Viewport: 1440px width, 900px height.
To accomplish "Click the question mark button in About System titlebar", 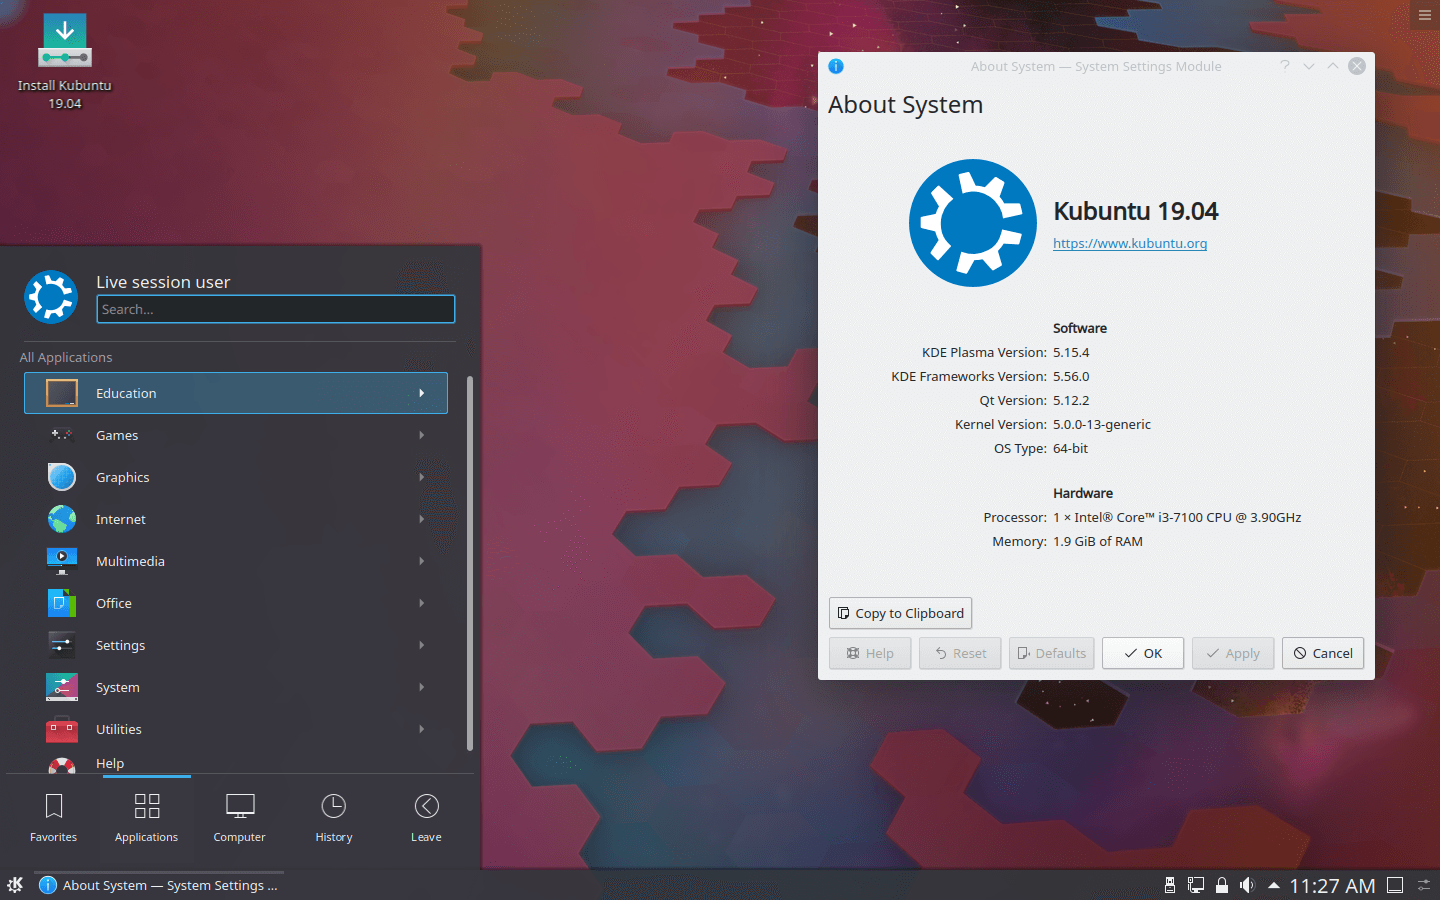I will tap(1285, 66).
